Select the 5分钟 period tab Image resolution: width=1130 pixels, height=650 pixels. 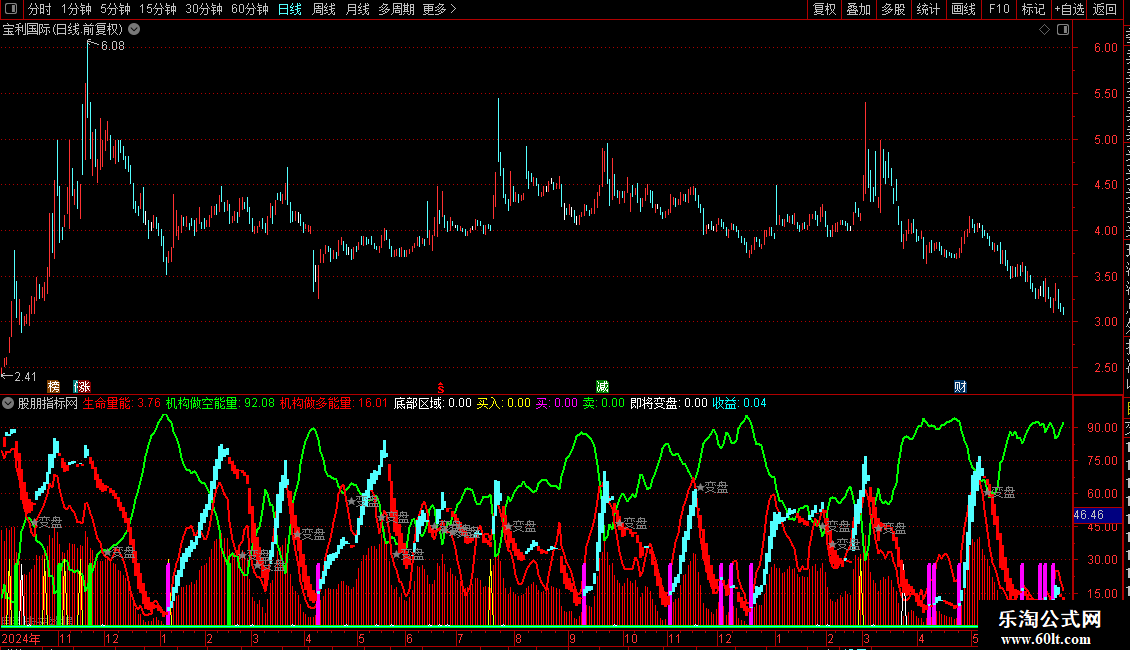click(115, 9)
